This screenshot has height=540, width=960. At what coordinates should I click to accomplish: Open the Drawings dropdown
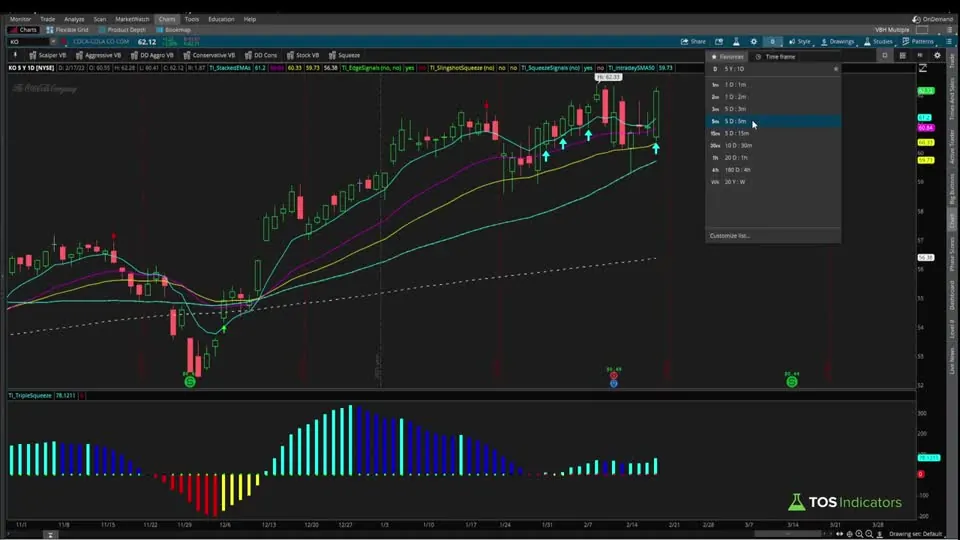coord(838,42)
